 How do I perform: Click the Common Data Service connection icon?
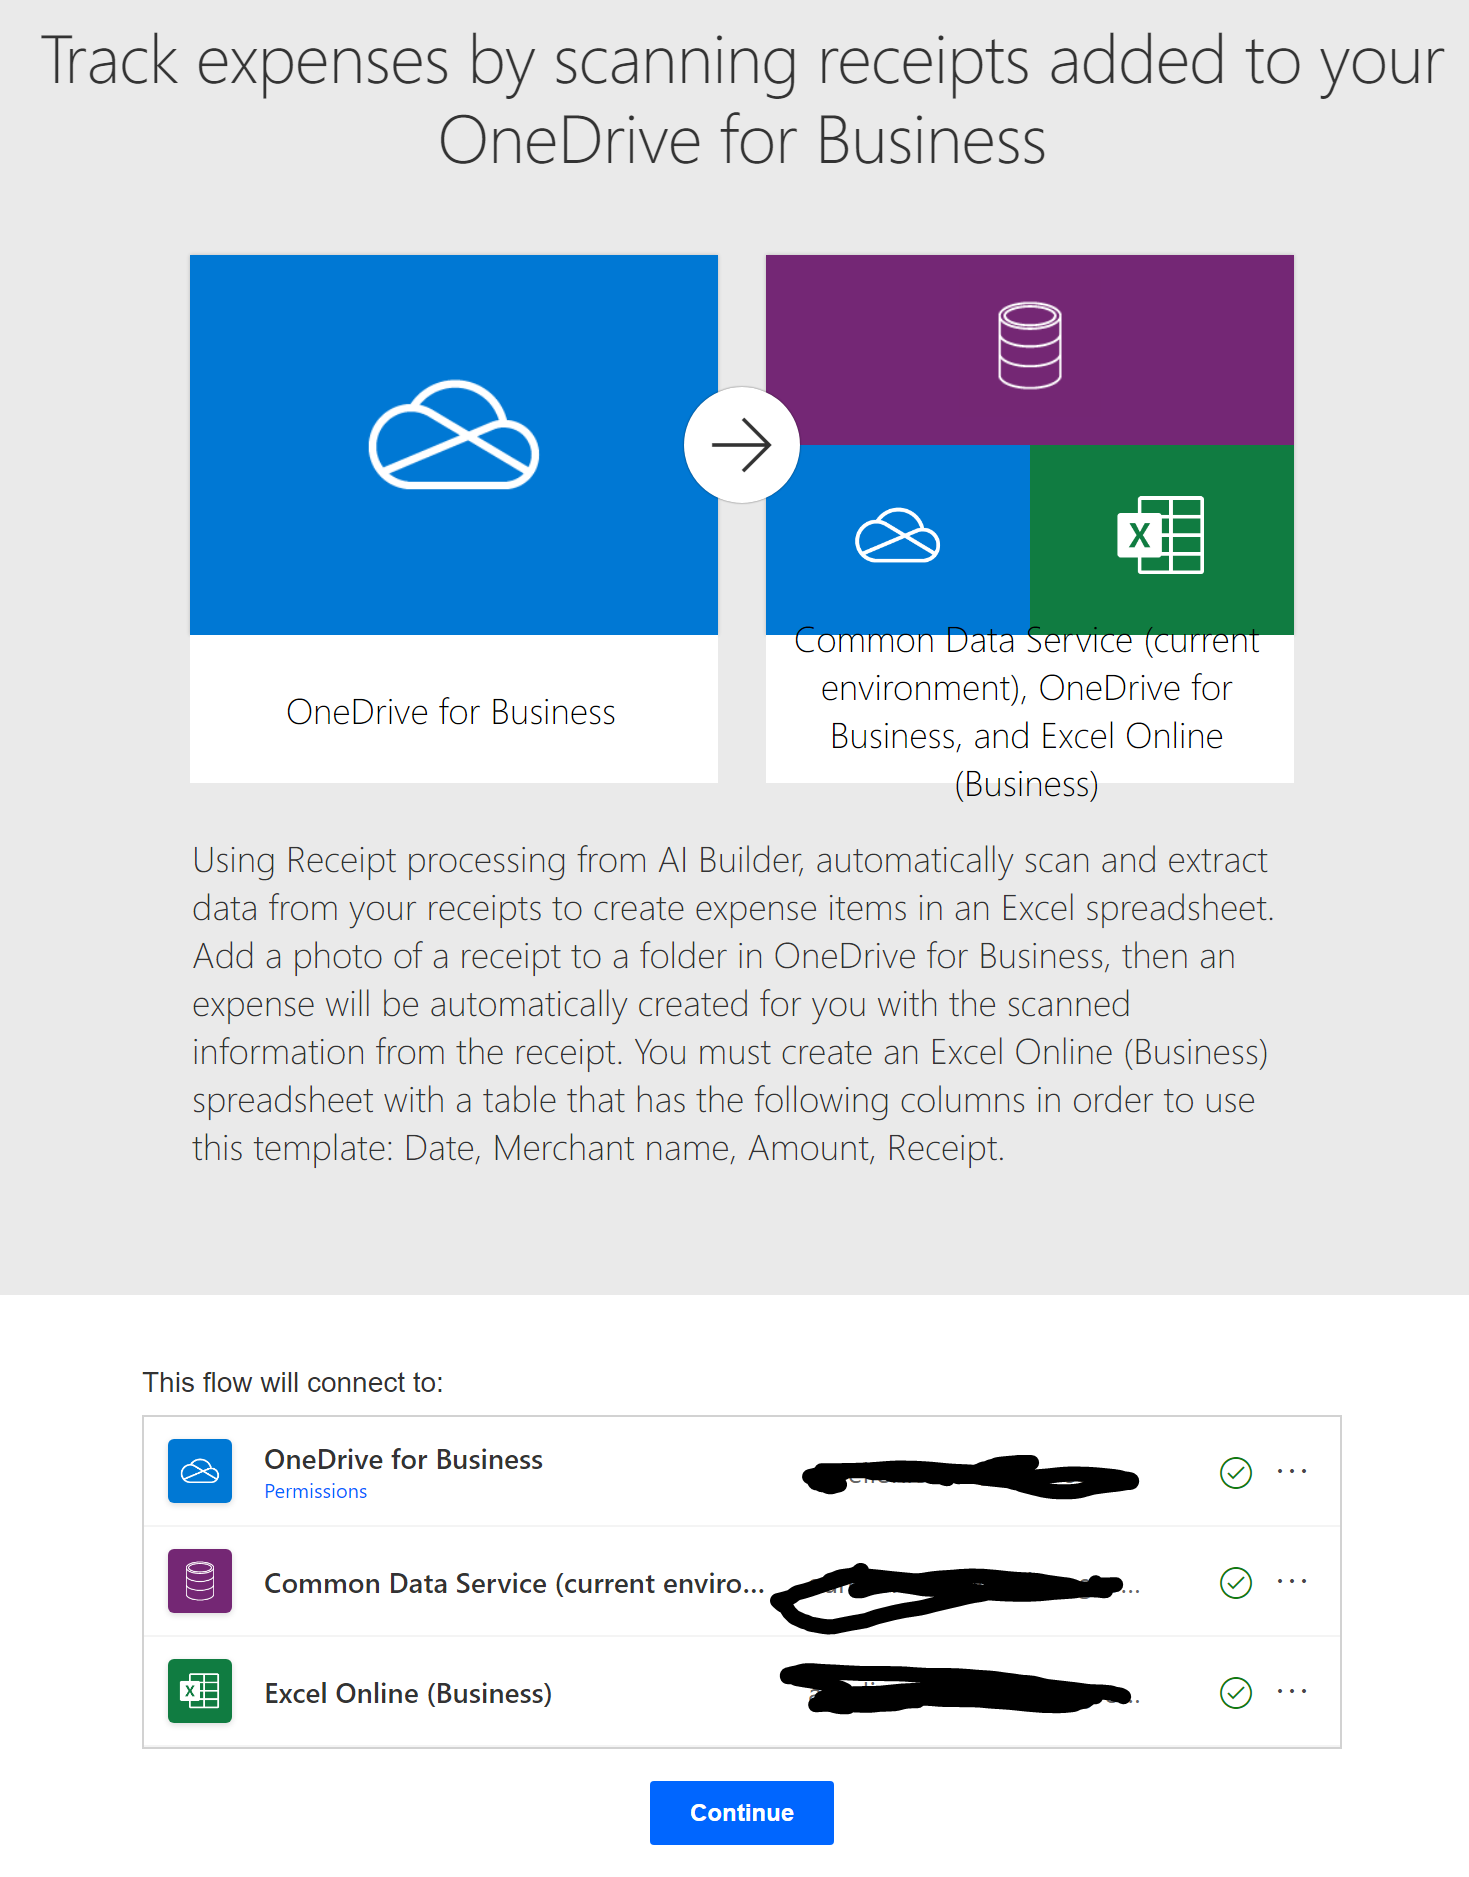[200, 1581]
